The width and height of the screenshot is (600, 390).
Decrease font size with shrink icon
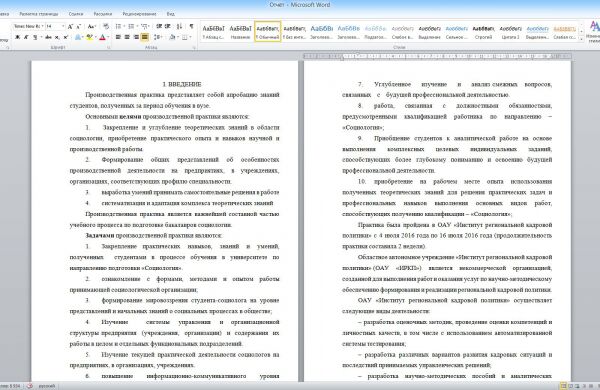click(78, 26)
